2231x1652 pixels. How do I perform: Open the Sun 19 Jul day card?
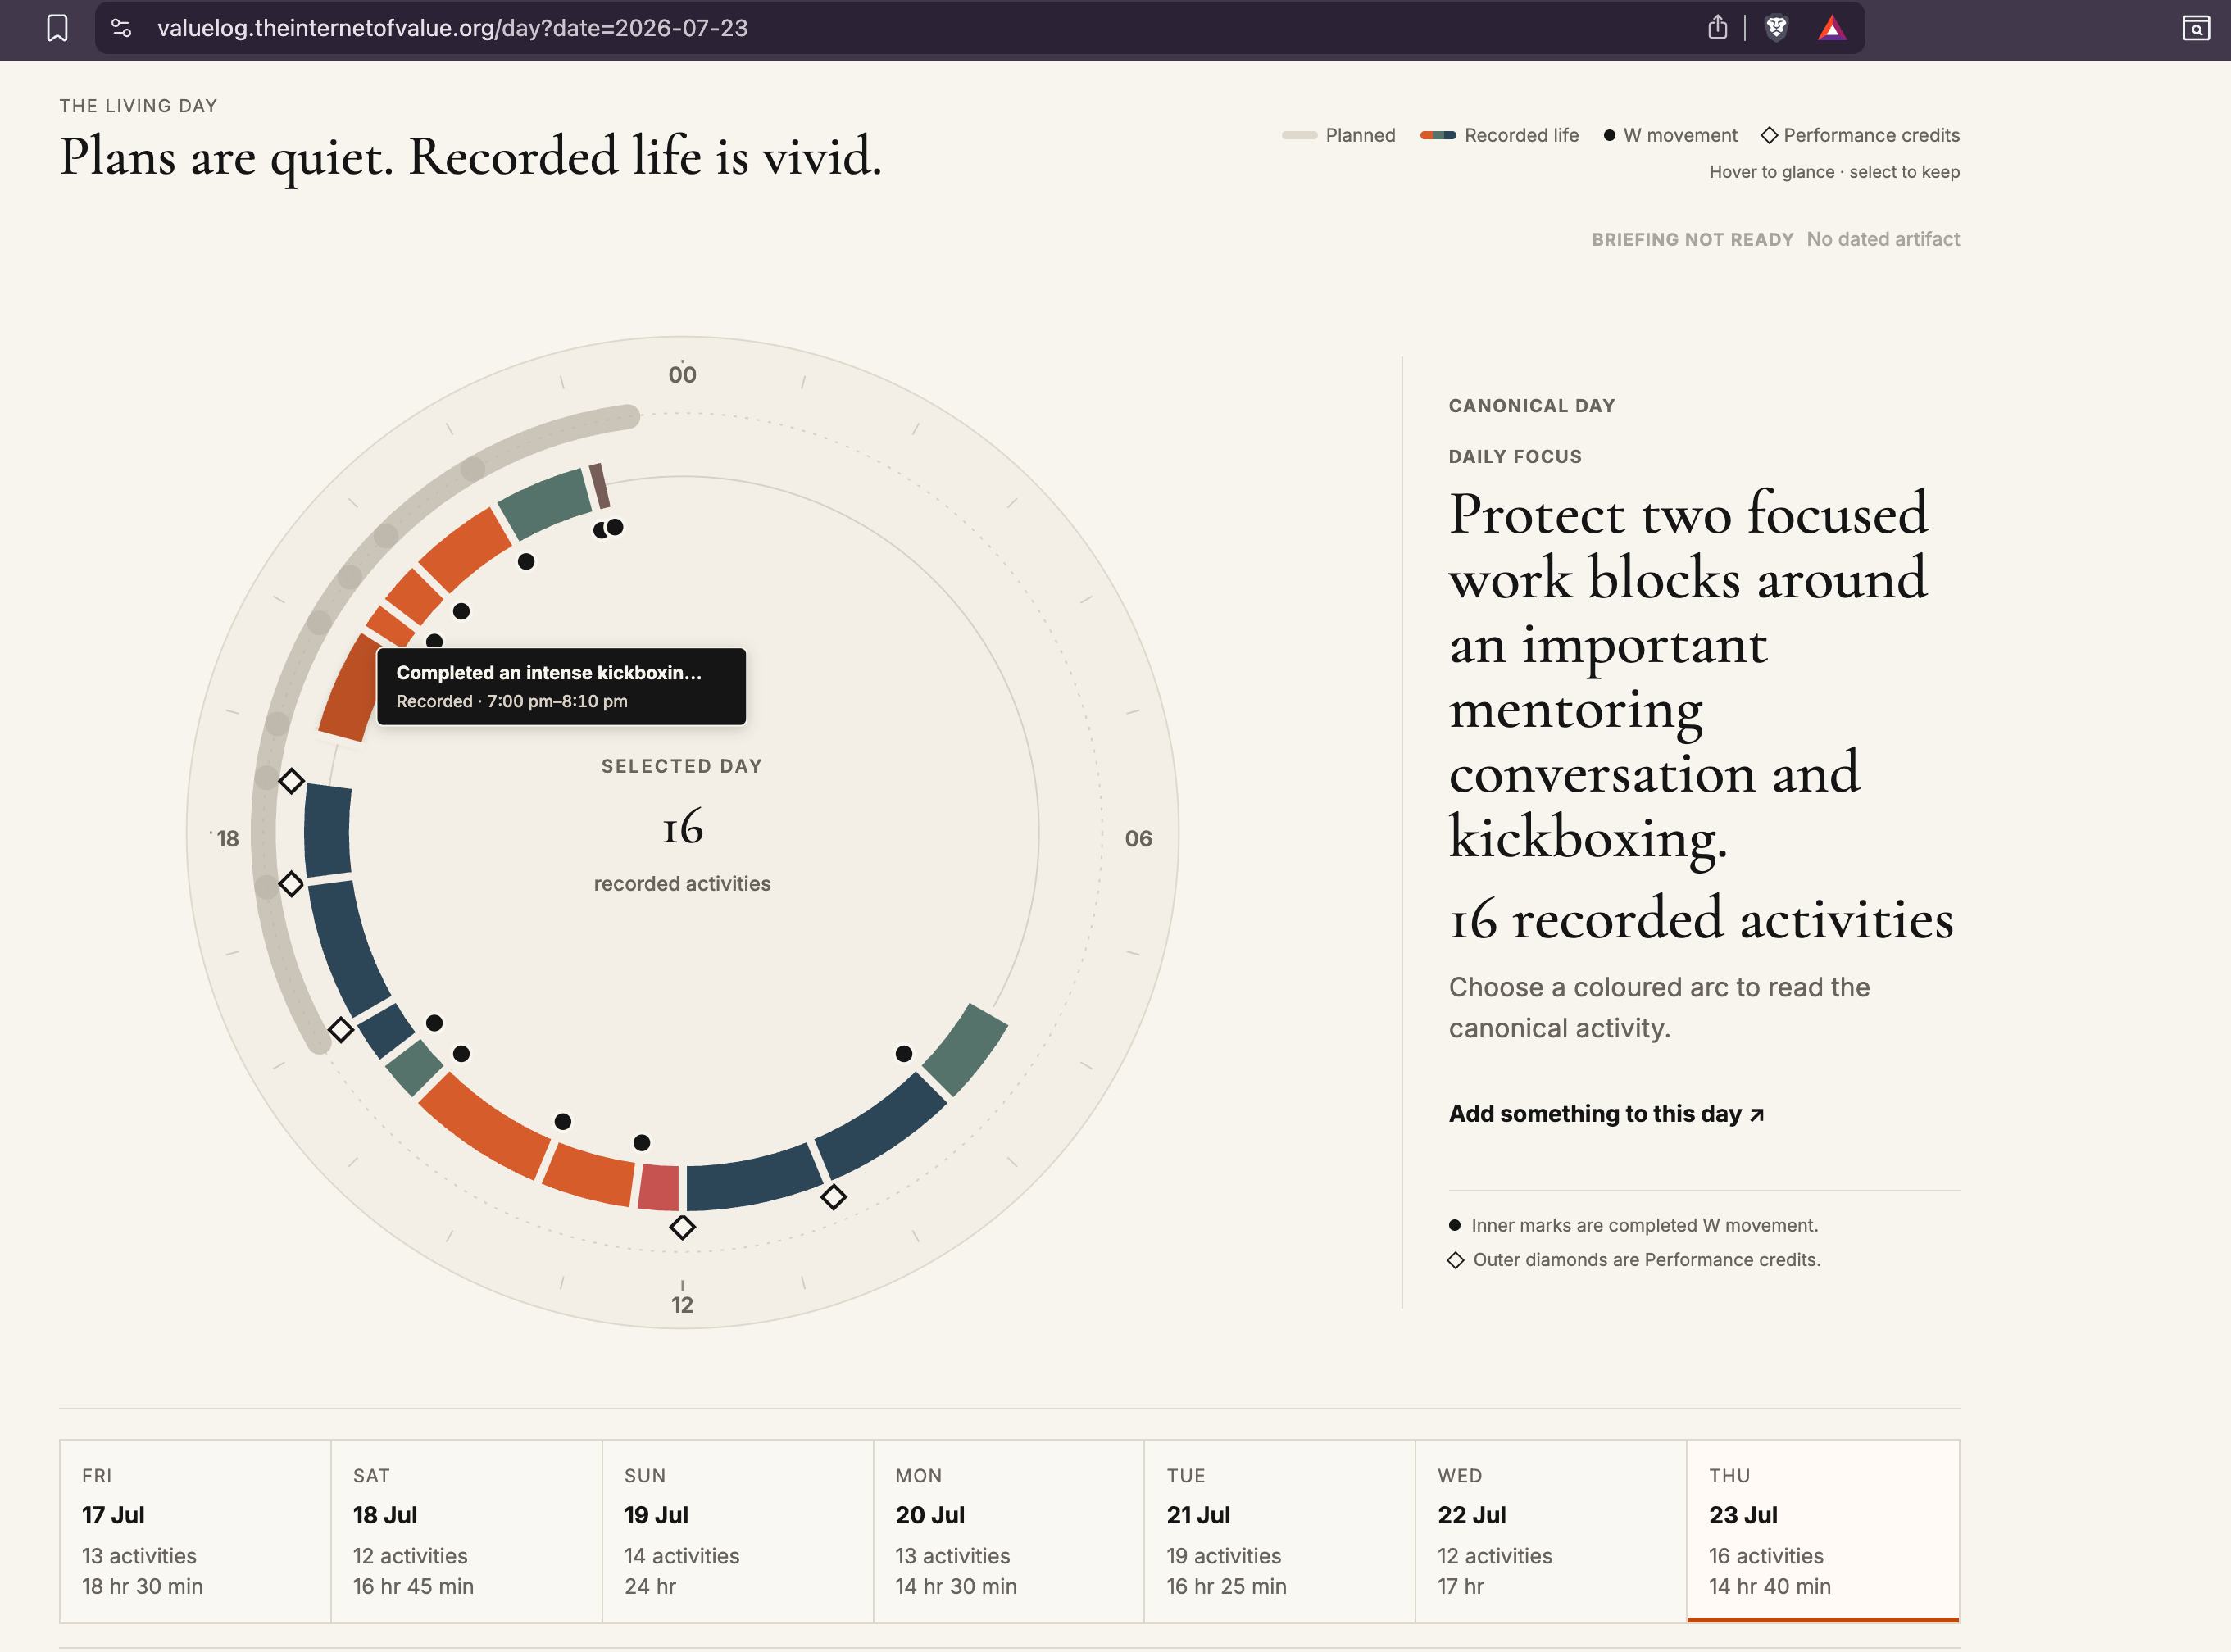[737, 1530]
